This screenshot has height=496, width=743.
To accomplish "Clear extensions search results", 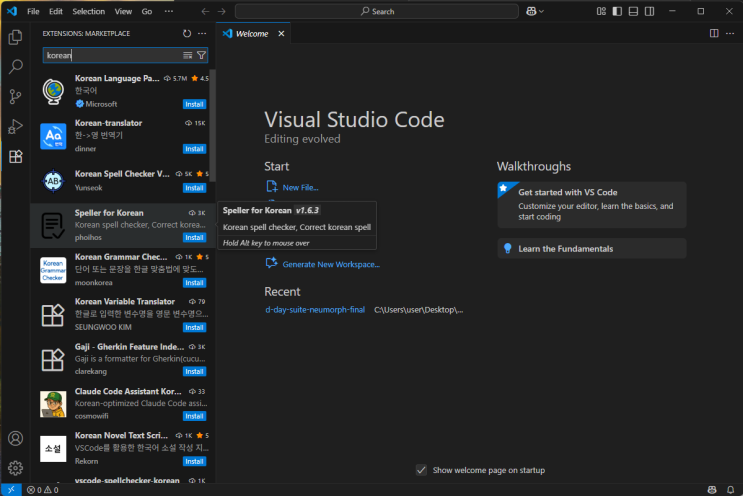I will coord(188,55).
